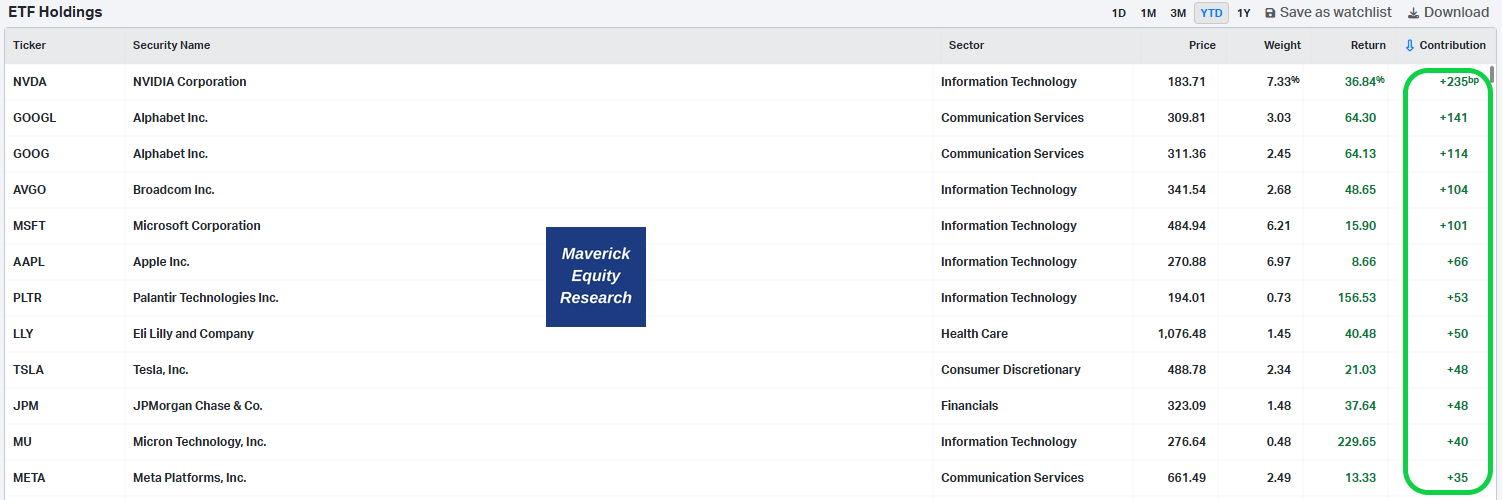This screenshot has width=1502, height=500.
Task: Click the return 229.65 cell
Action: tap(1357, 442)
